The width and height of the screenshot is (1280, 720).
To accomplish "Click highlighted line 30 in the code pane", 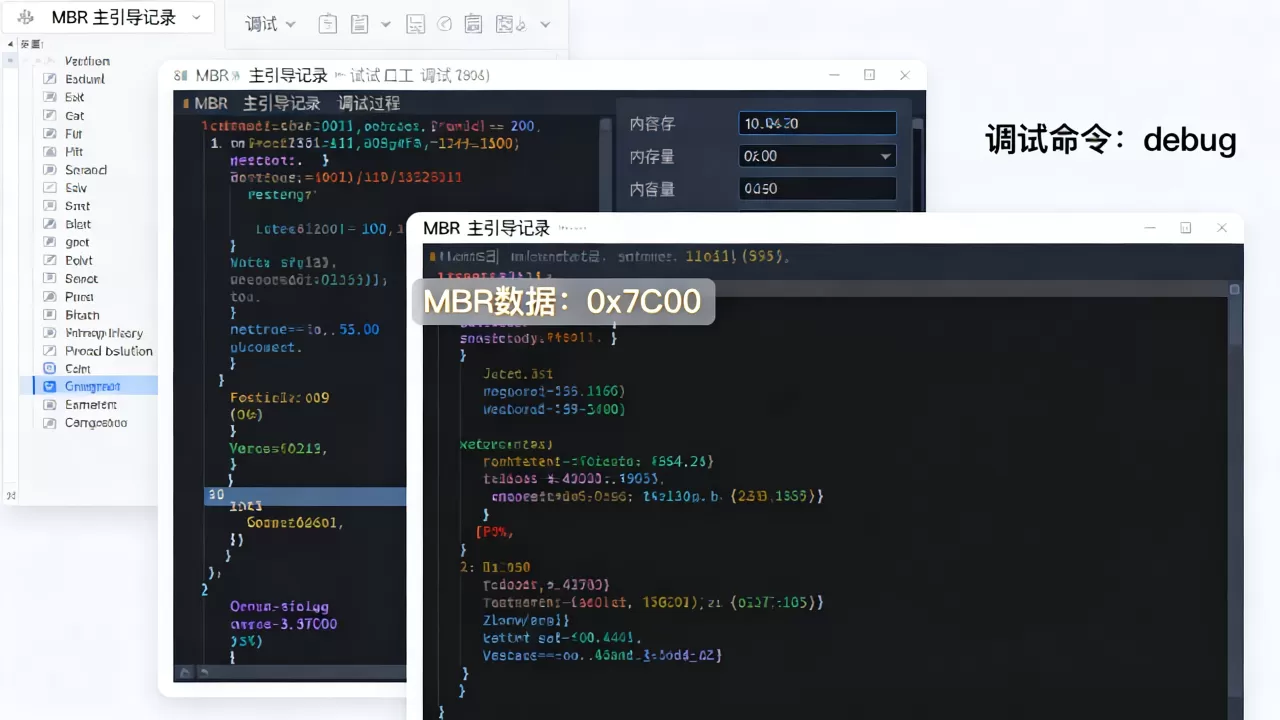I will (305, 496).
